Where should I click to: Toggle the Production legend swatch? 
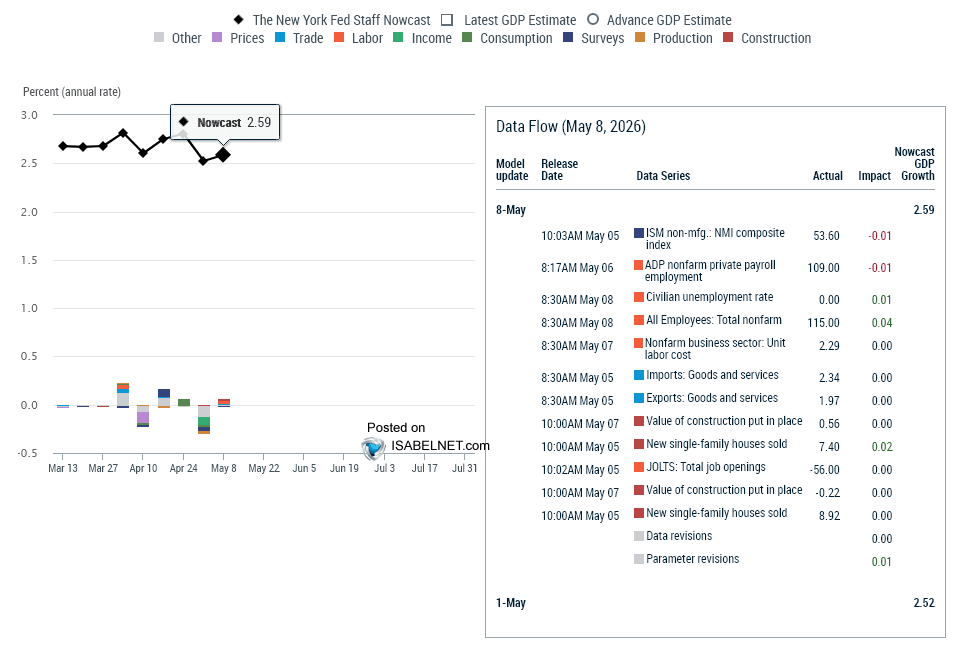(x=640, y=38)
